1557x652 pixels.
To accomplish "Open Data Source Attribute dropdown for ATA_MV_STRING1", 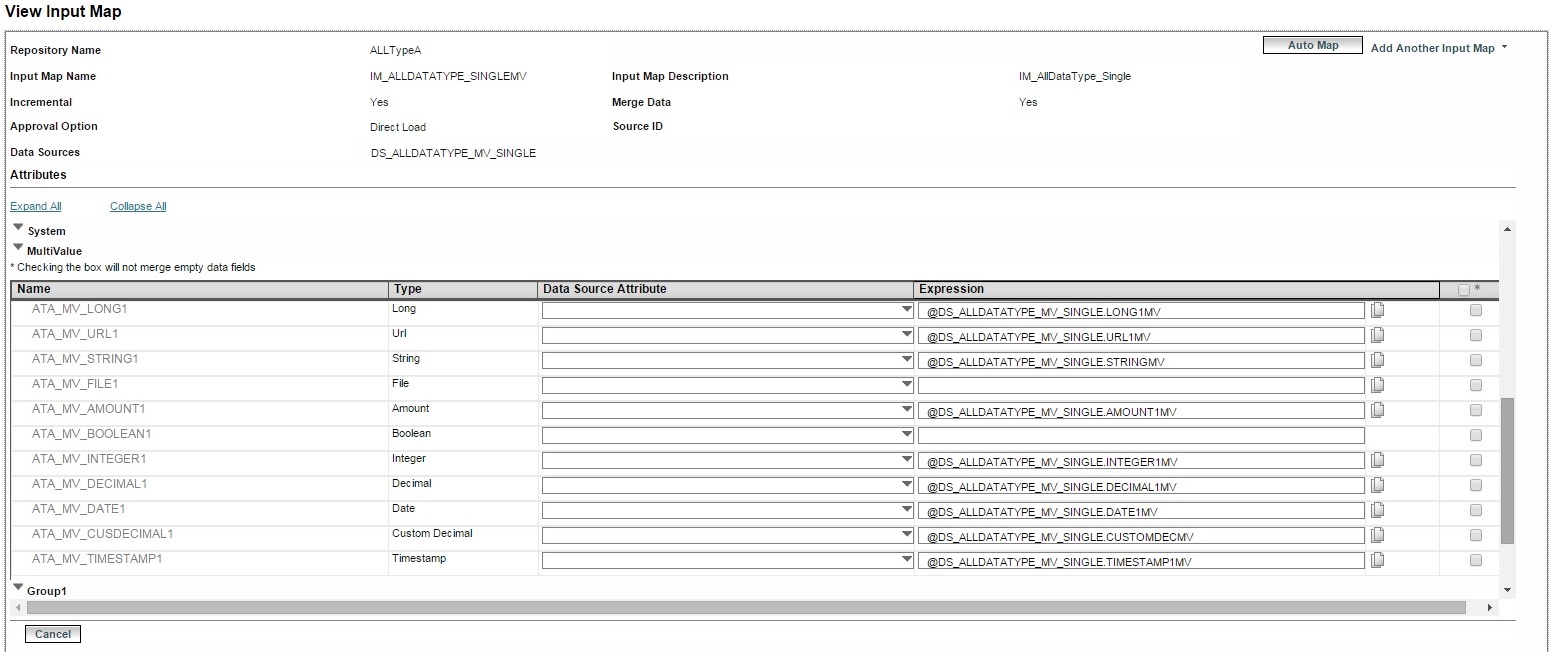I will (x=728, y=361).
